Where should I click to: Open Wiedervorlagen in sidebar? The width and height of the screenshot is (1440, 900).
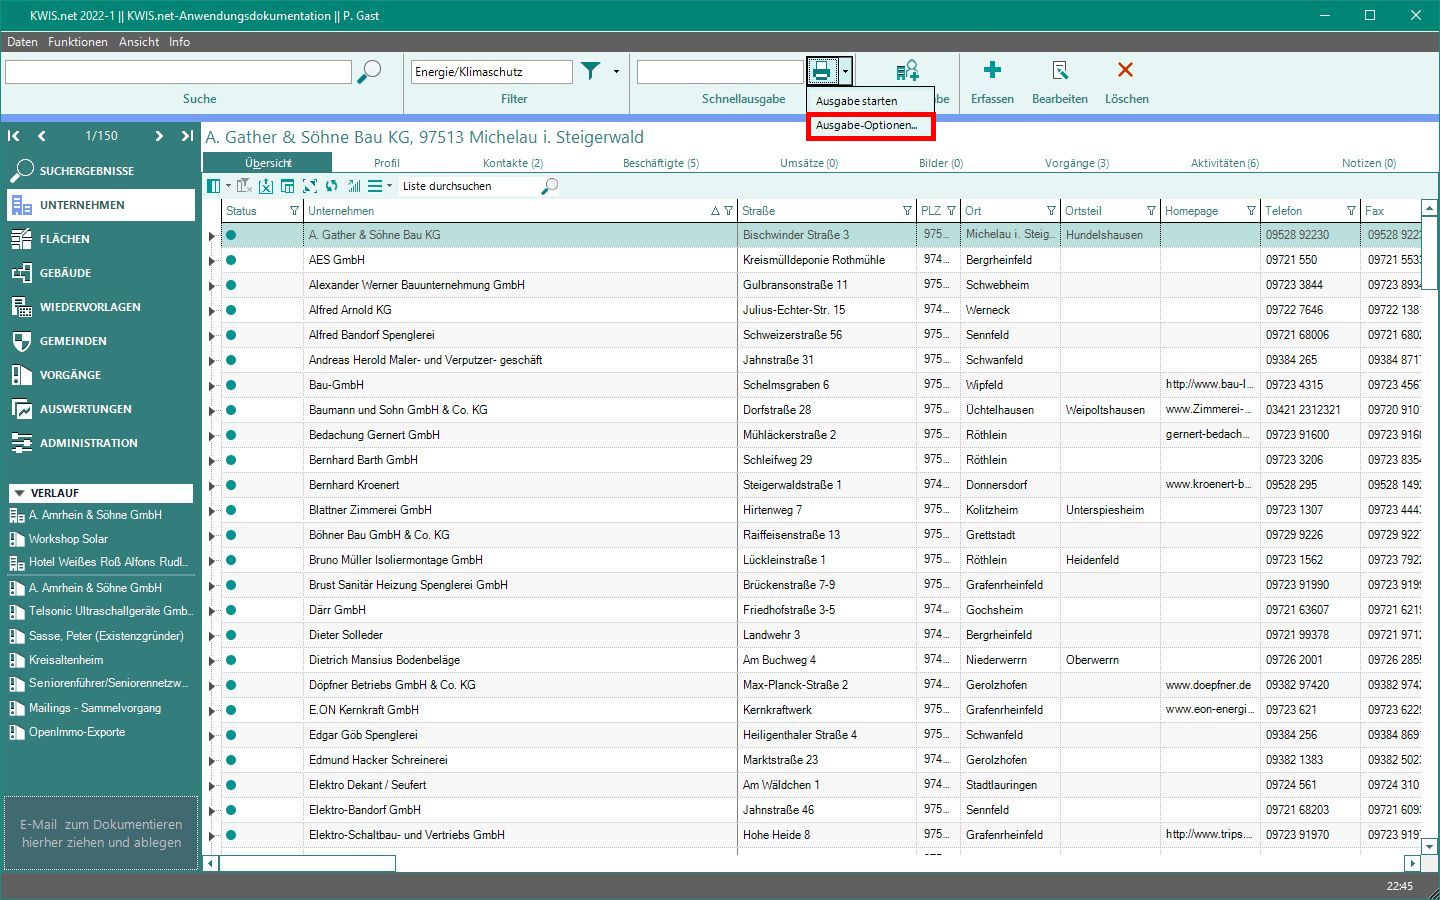point(100,307)
